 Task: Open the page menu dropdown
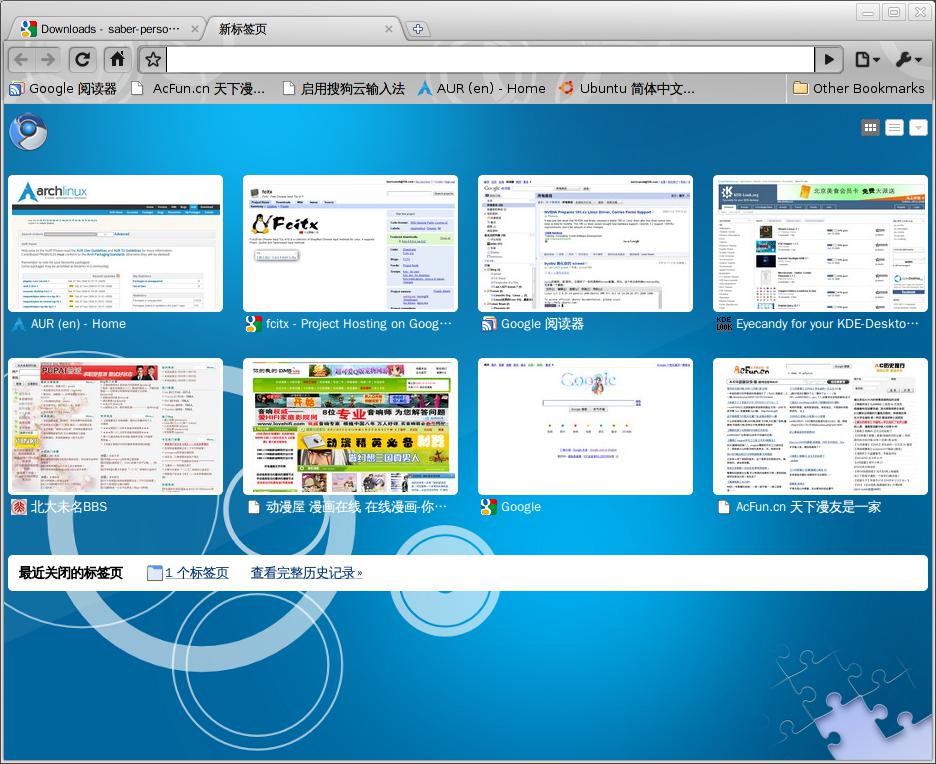(x=867, y=60)
